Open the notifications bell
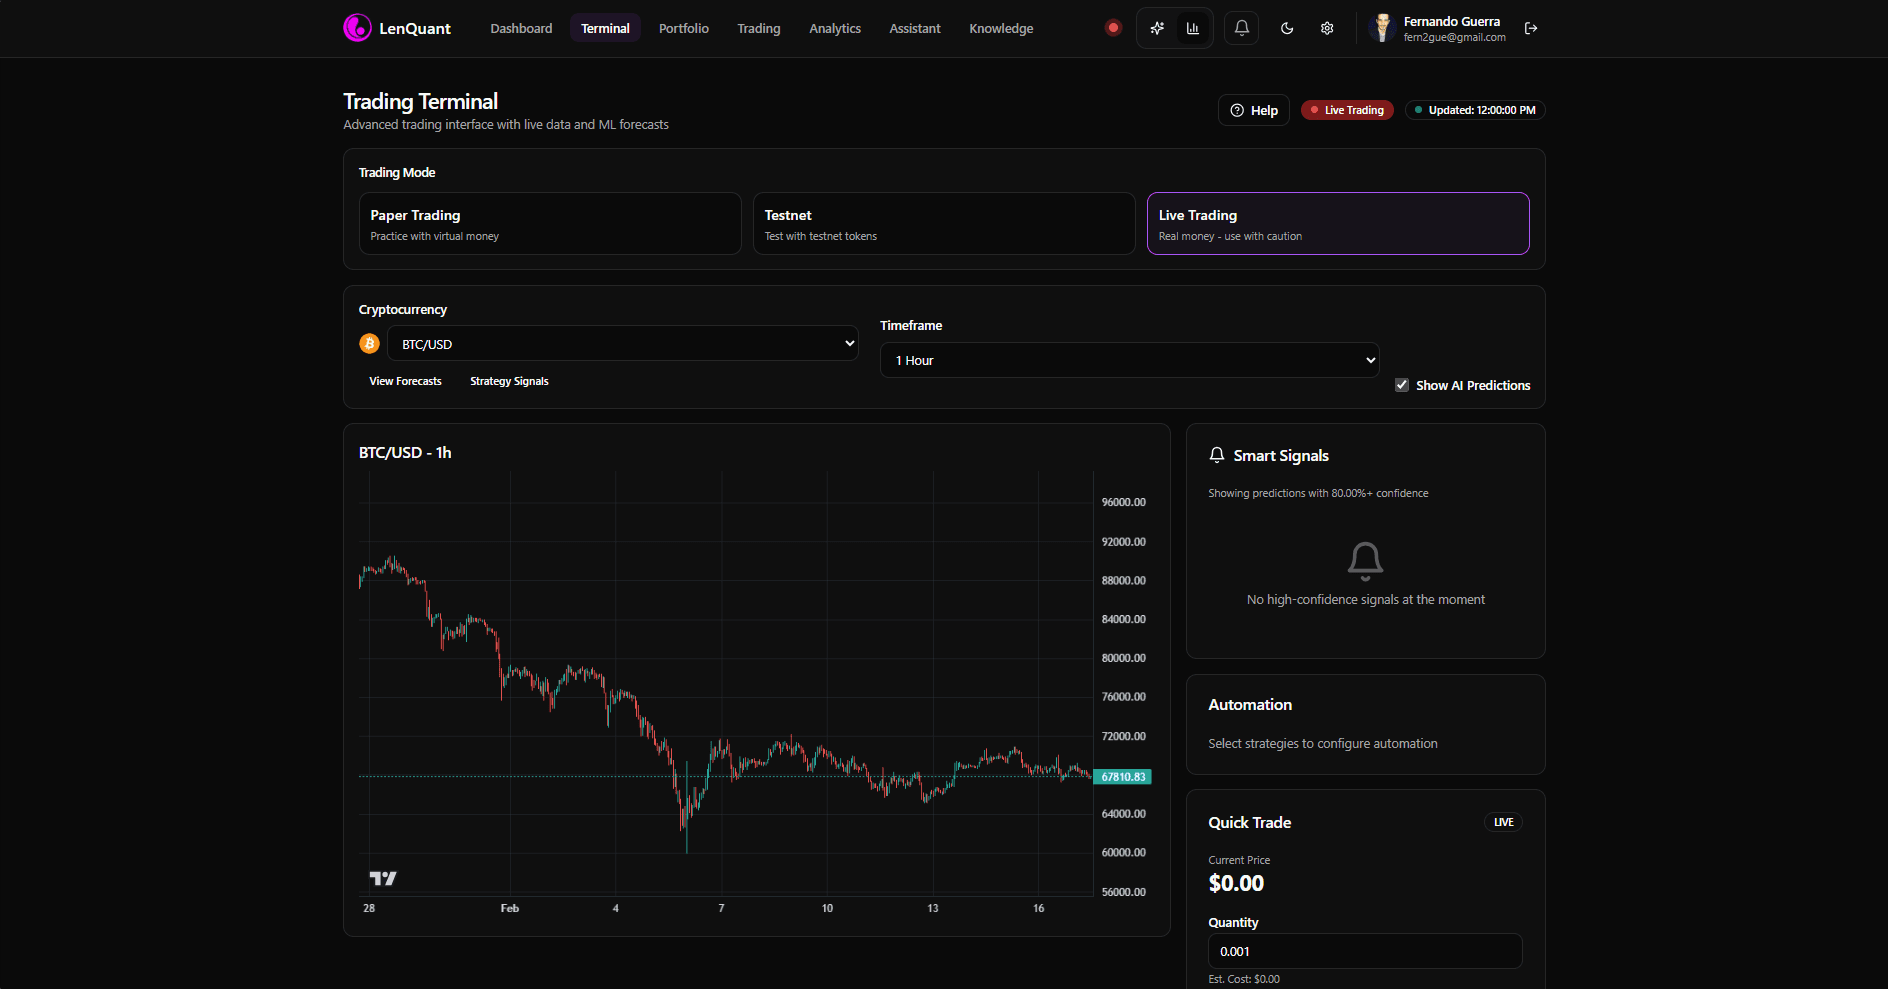1888x989 pixels. pyautogui.click(x=1240, y=28)
